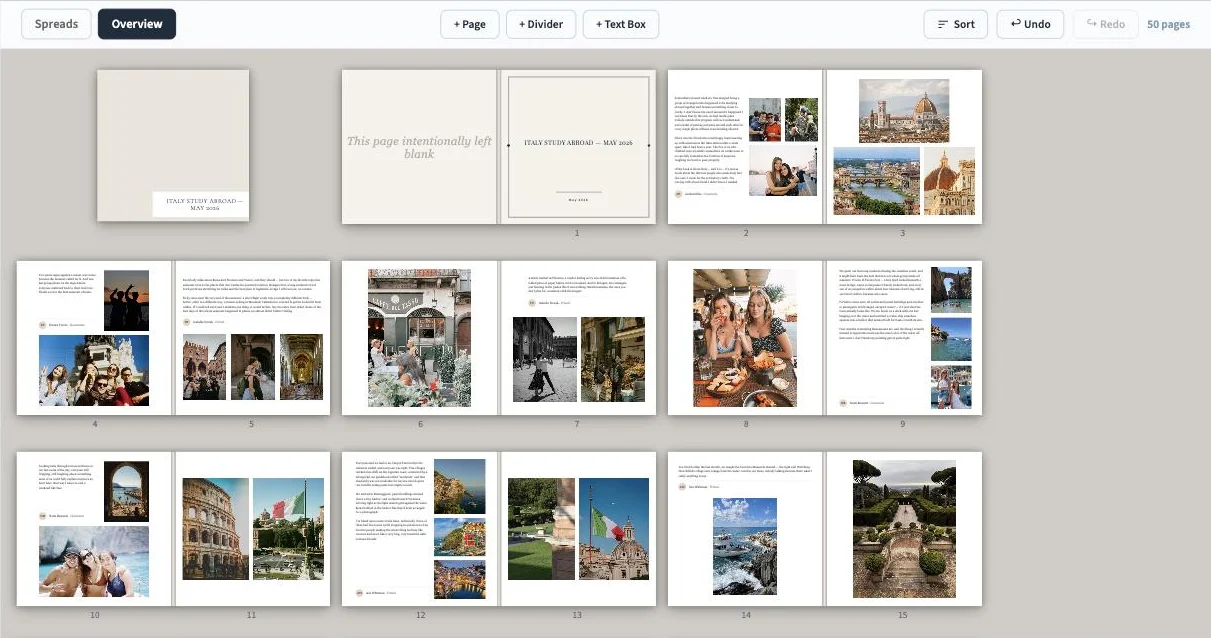This screenshot has width=1211, height=638.
Task: Select page 9 thumbnail
Action: pos(904,338)
